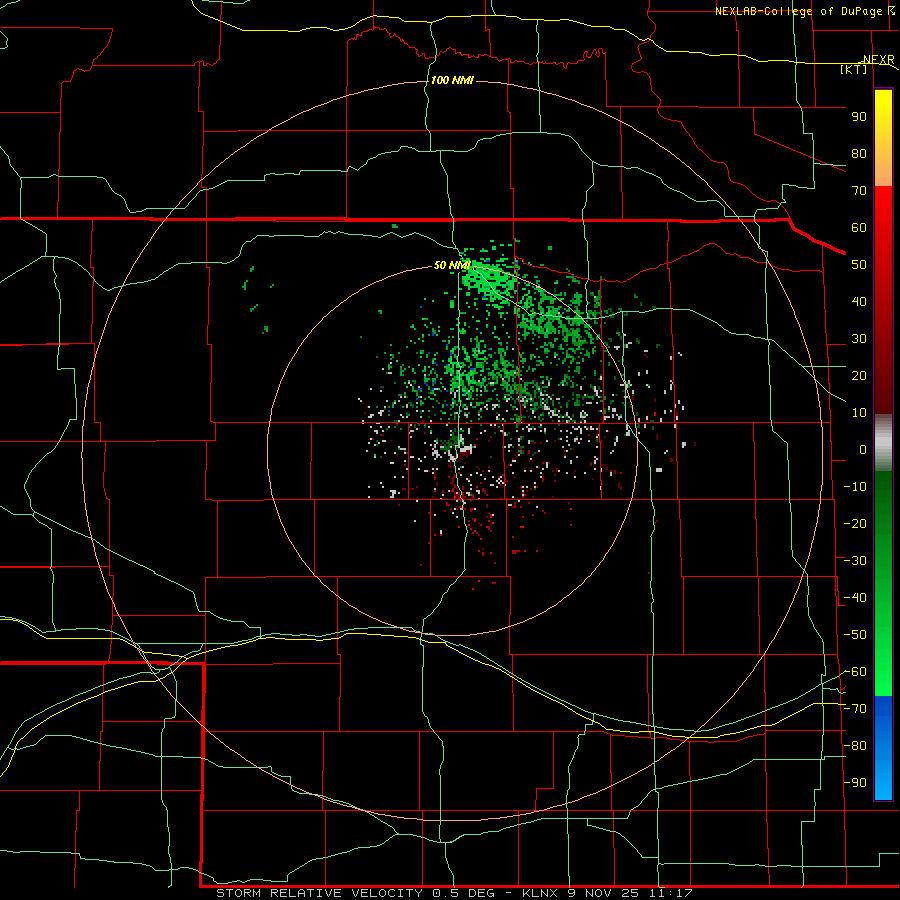Viewport: 900px width, 900px height.
Task: Select the -50 value on velocity scale
Action: pos(855,635)
